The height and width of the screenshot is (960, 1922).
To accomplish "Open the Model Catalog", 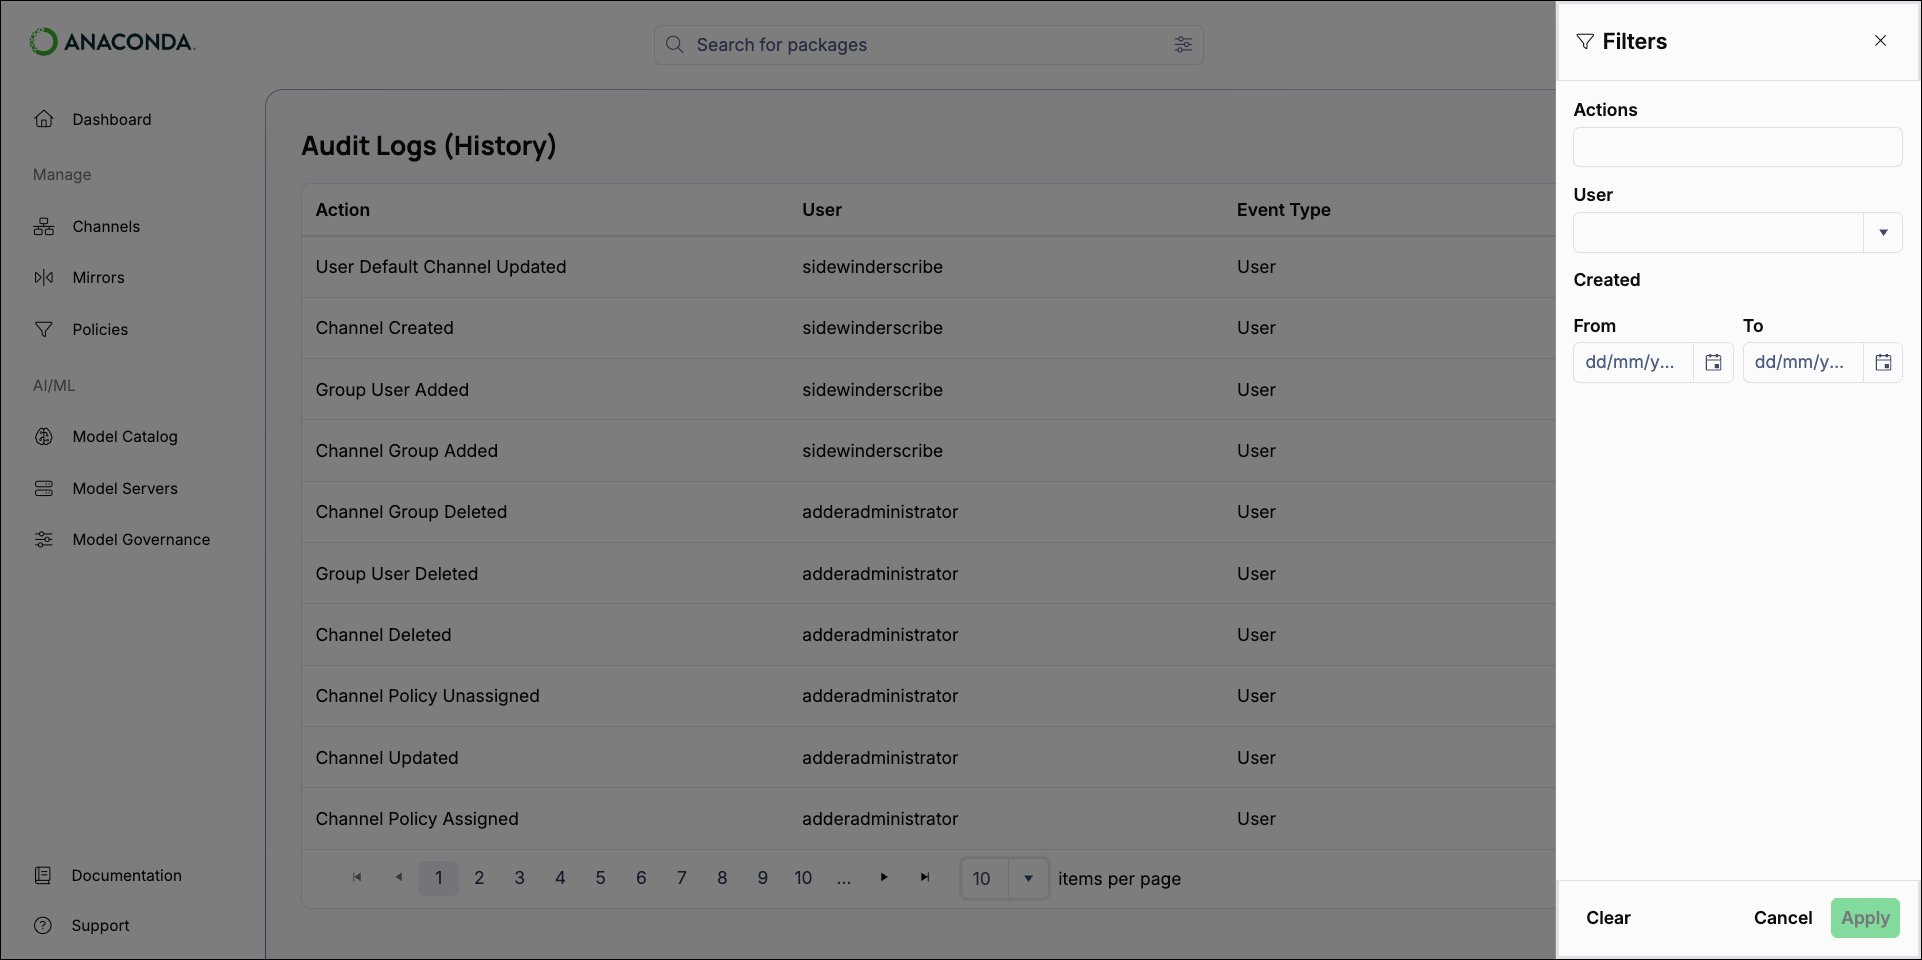I will [x=124, y=436].
